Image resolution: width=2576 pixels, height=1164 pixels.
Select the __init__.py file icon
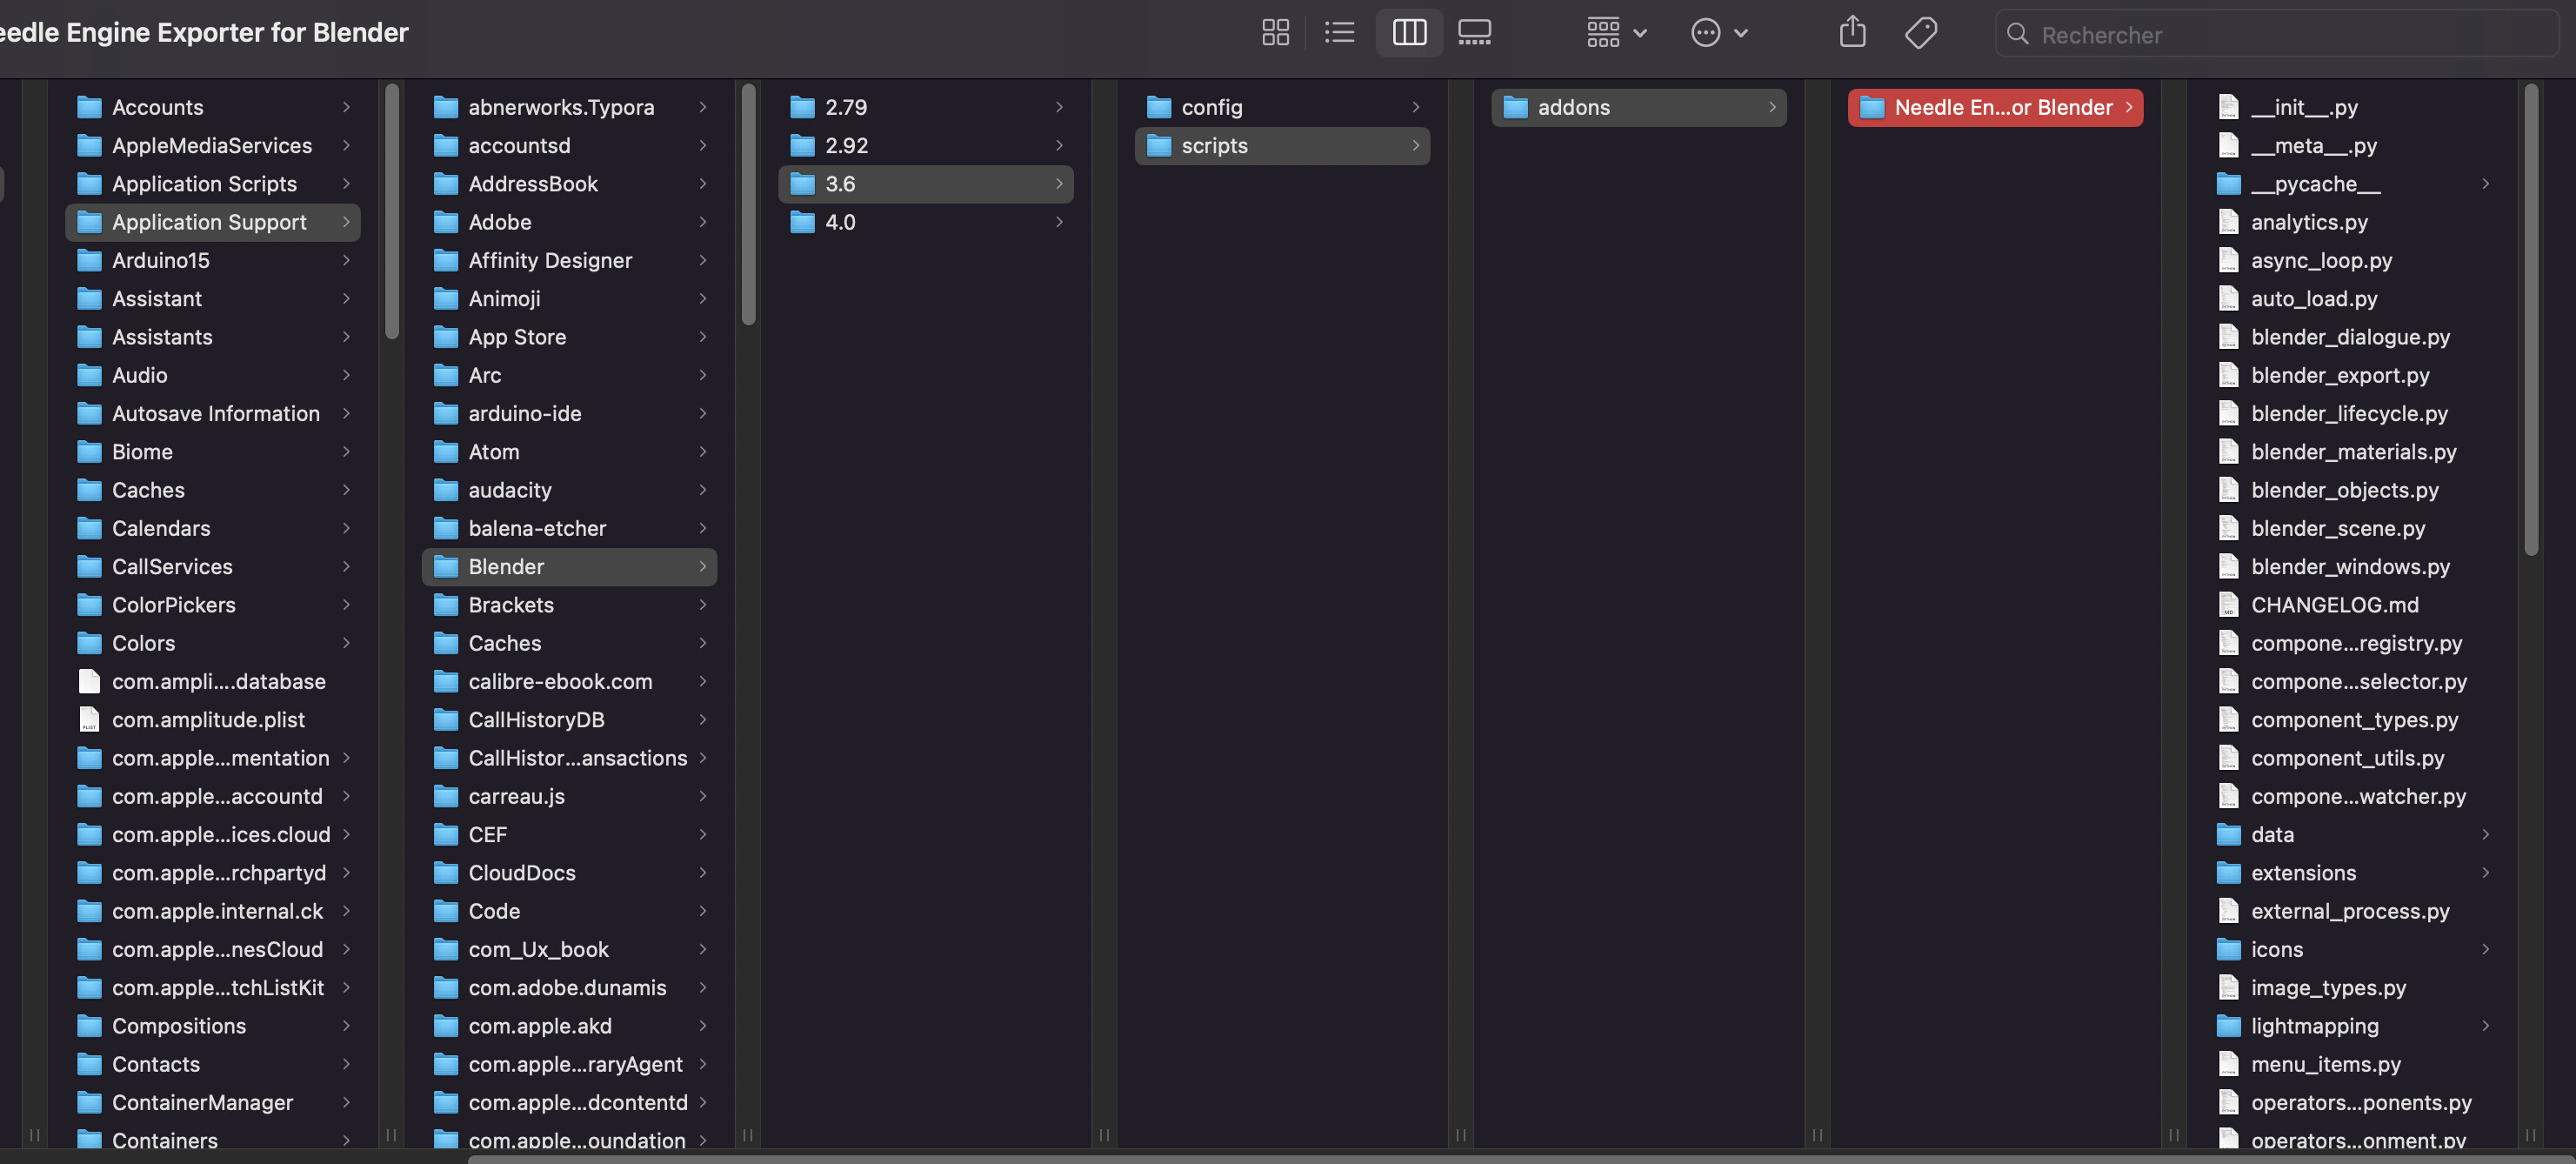point(2228,107)
